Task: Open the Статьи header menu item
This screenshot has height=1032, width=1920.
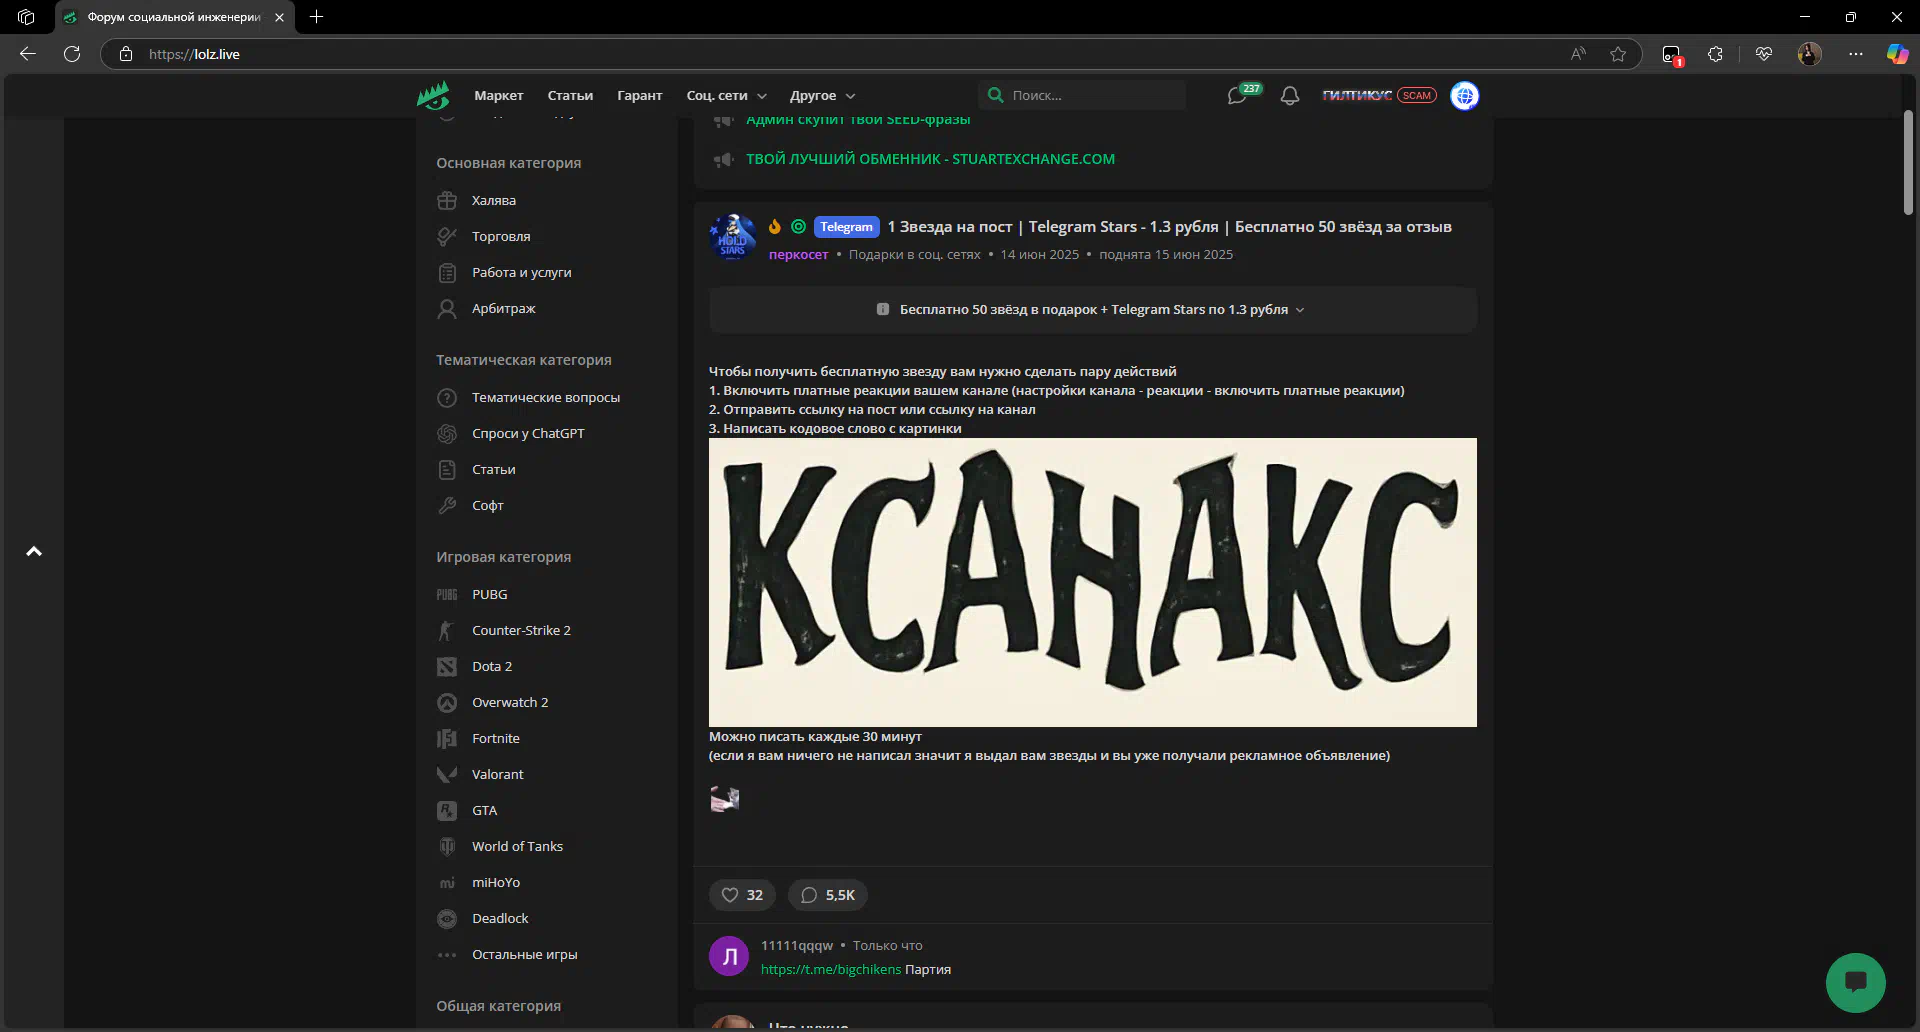Action: click(570, 96)
